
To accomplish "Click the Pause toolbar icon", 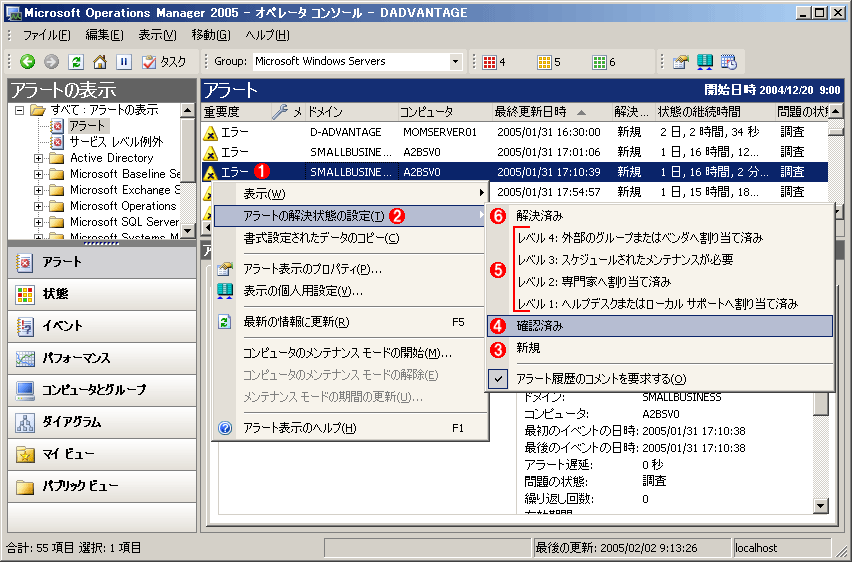I will pos(123,61).
